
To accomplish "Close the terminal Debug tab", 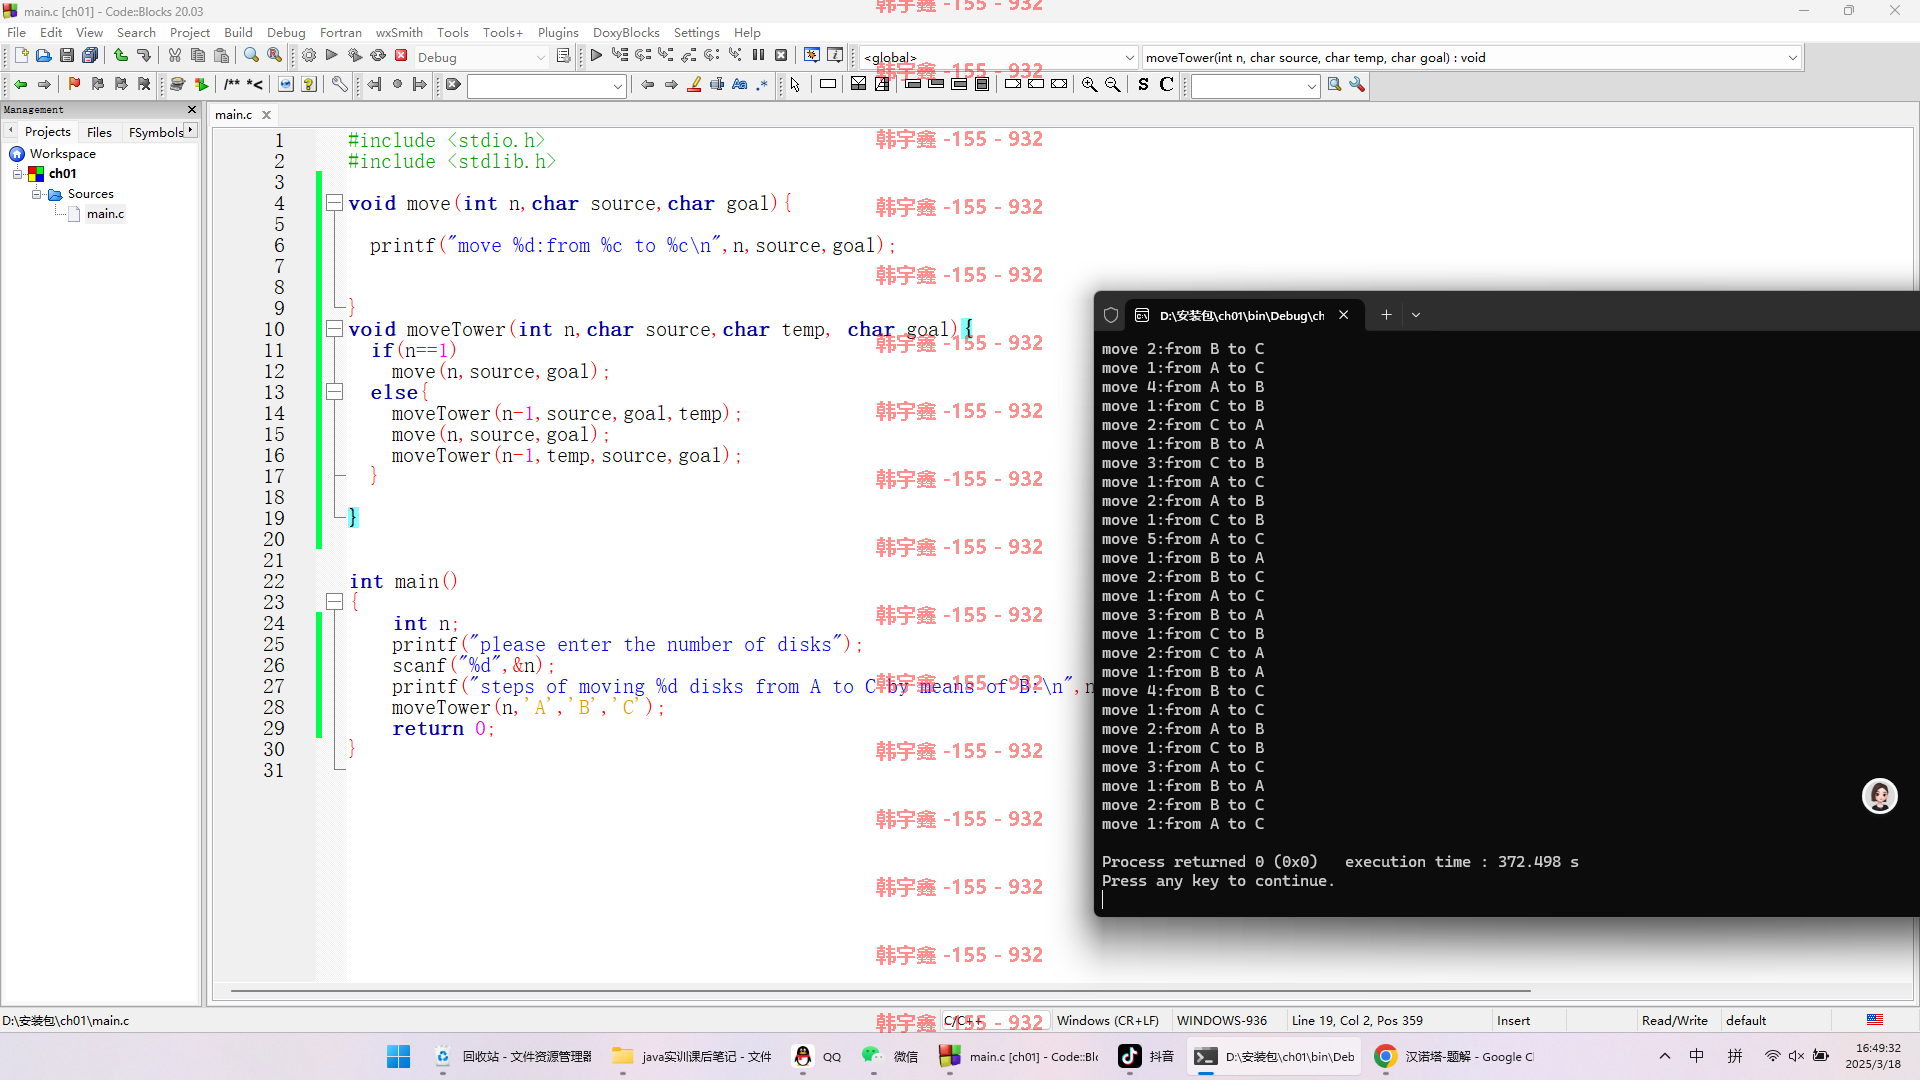I will click(1344, 315).
